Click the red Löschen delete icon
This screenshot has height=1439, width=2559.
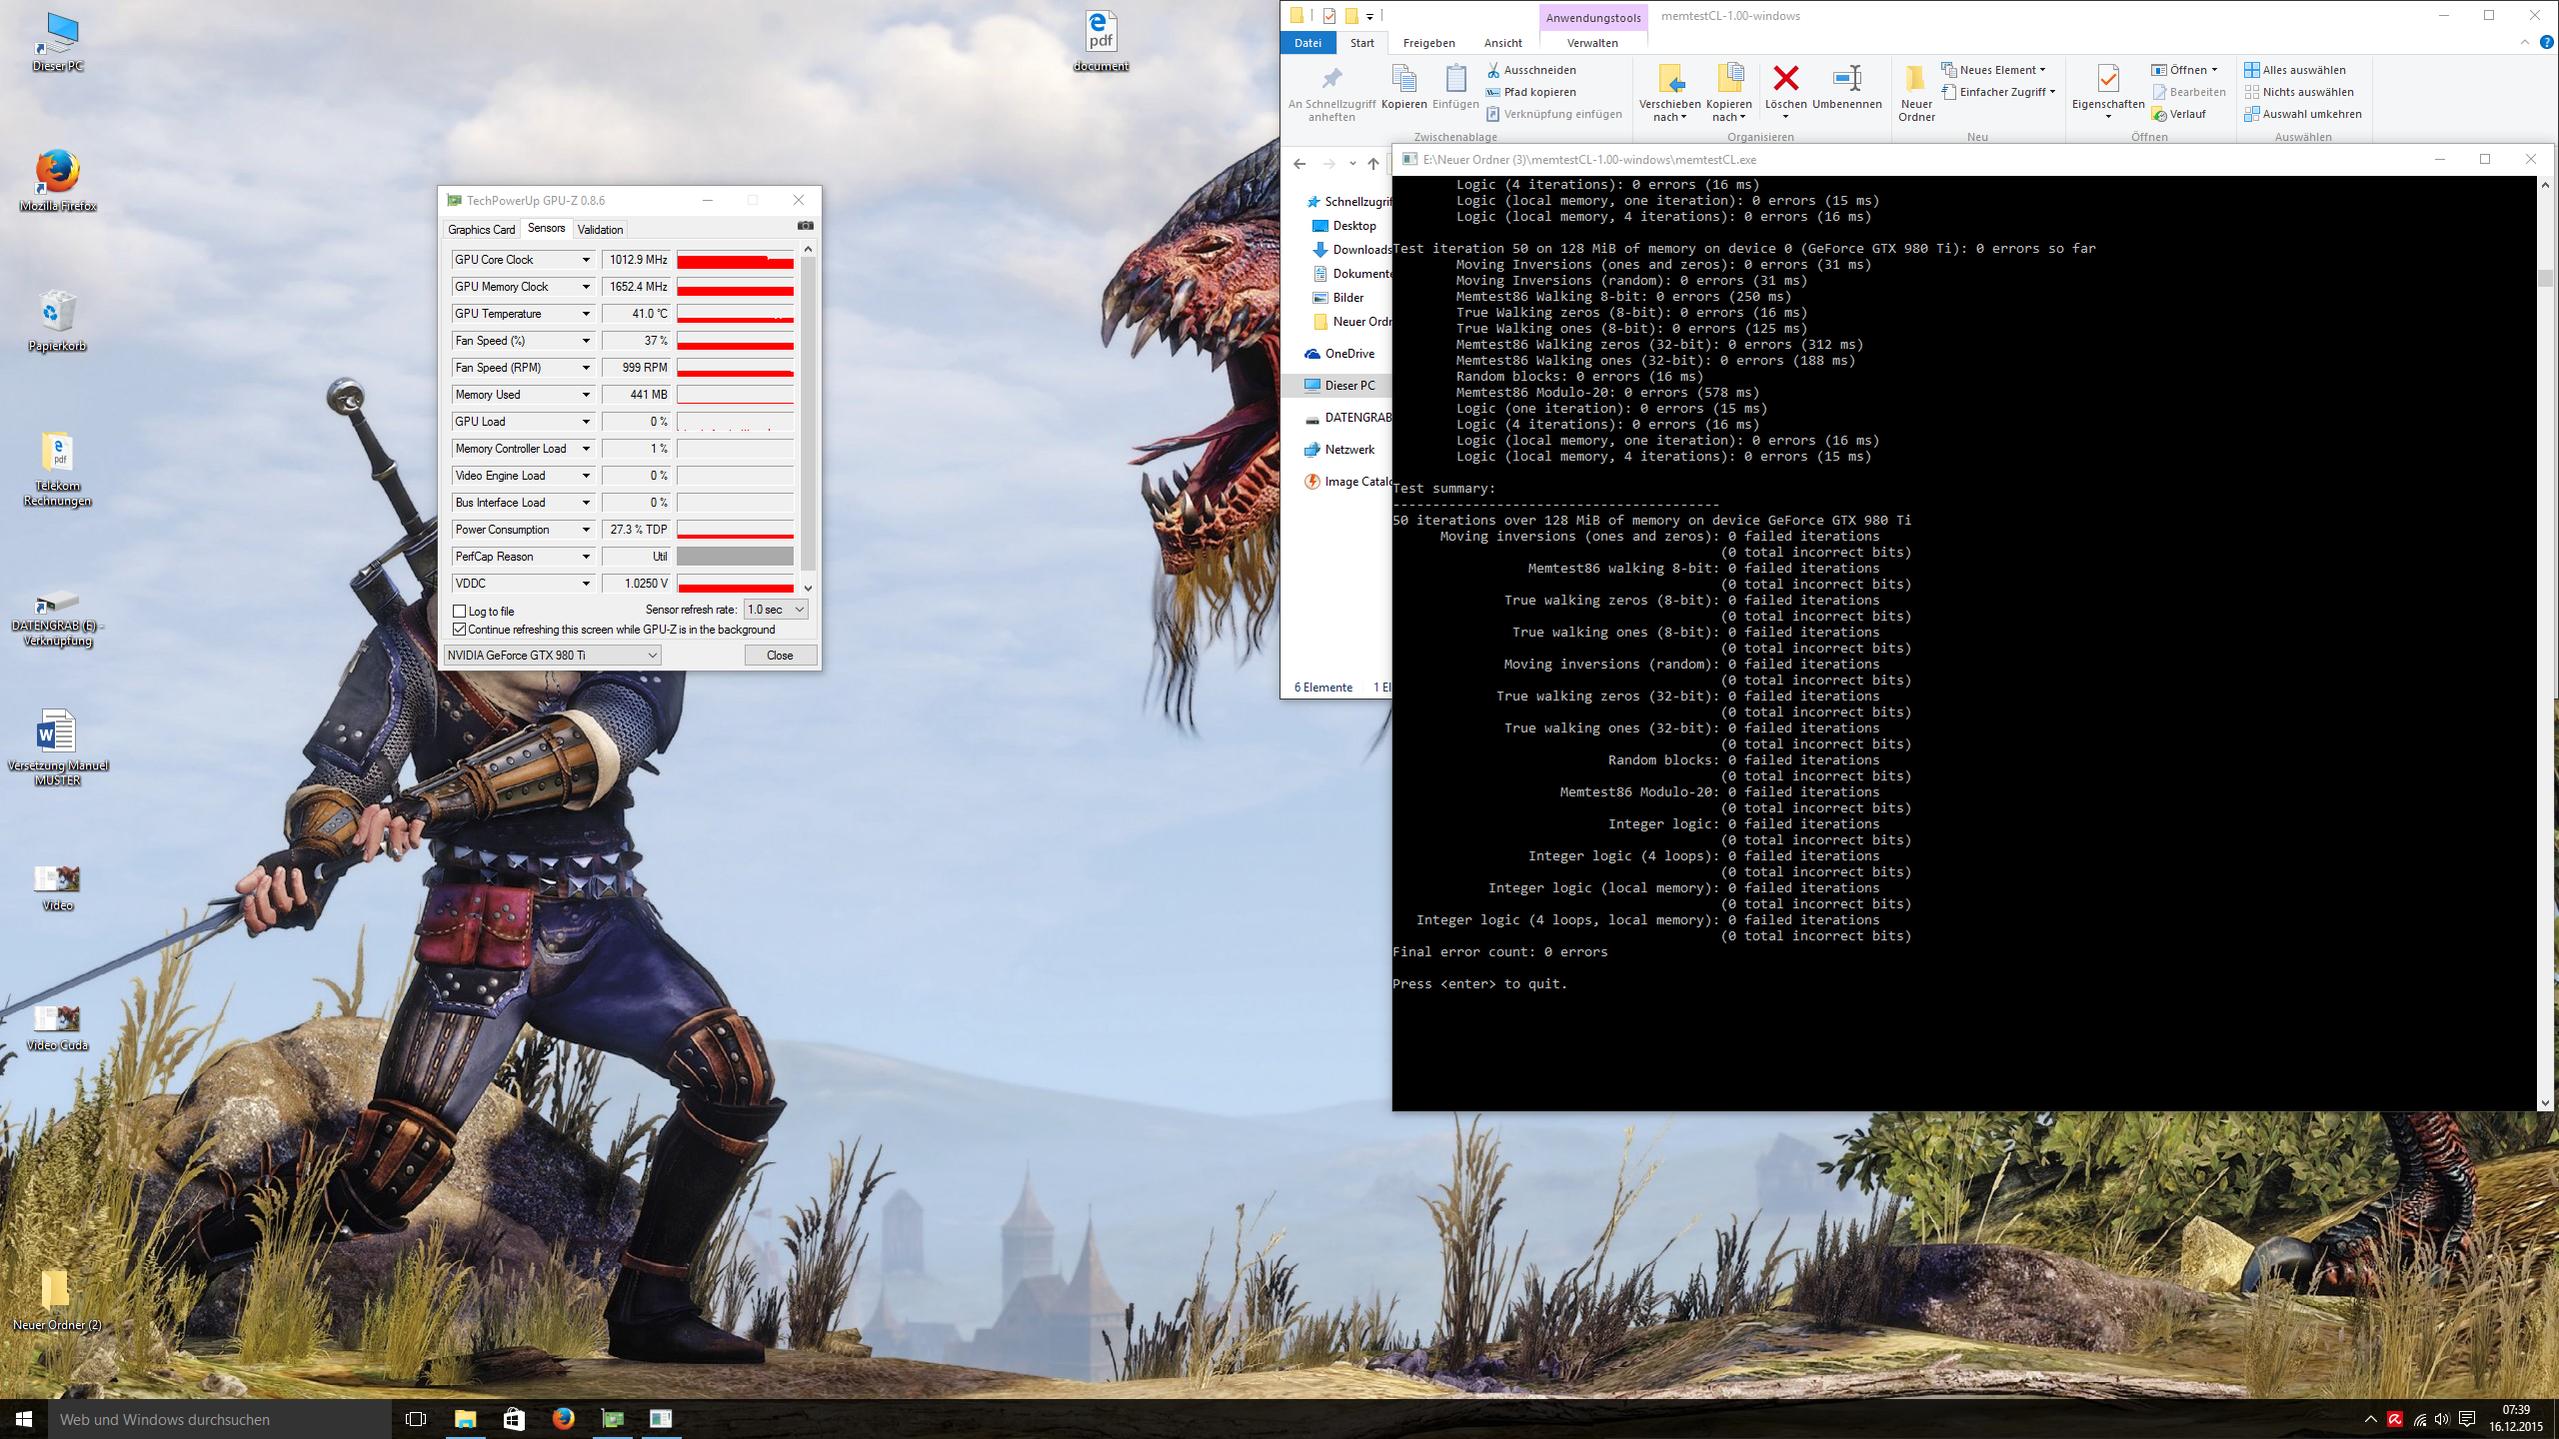coord(1785,78)
